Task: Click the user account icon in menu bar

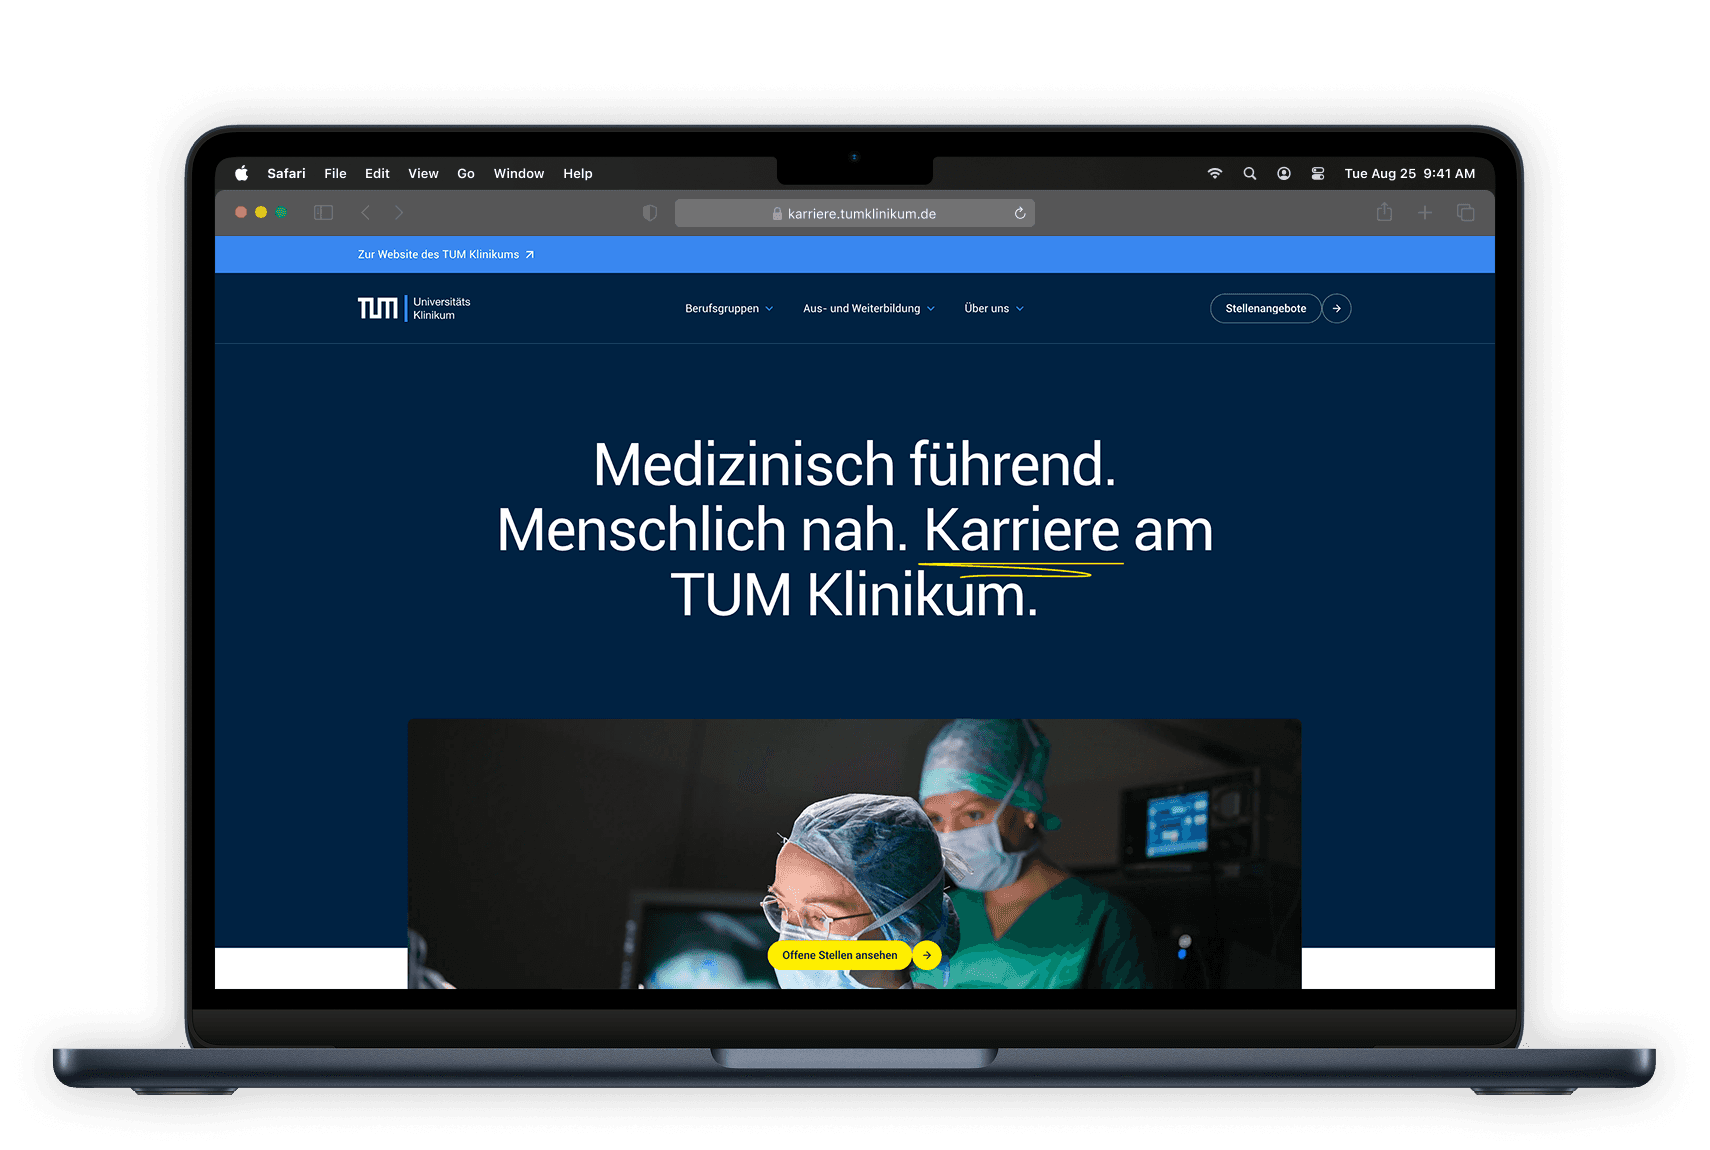Action: (1284, 173)
